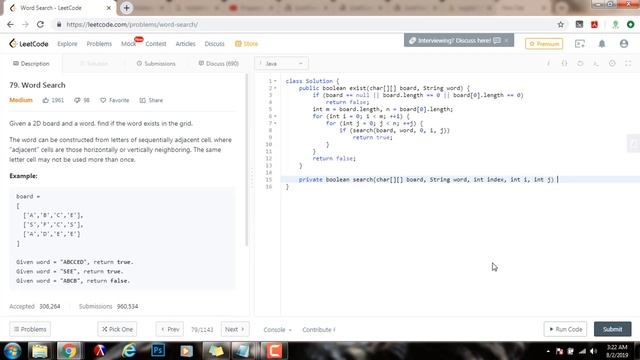This screenshot has width=640, height=360.
Task: Click description panel scrollbar
Action: click(x=247, y=160)
